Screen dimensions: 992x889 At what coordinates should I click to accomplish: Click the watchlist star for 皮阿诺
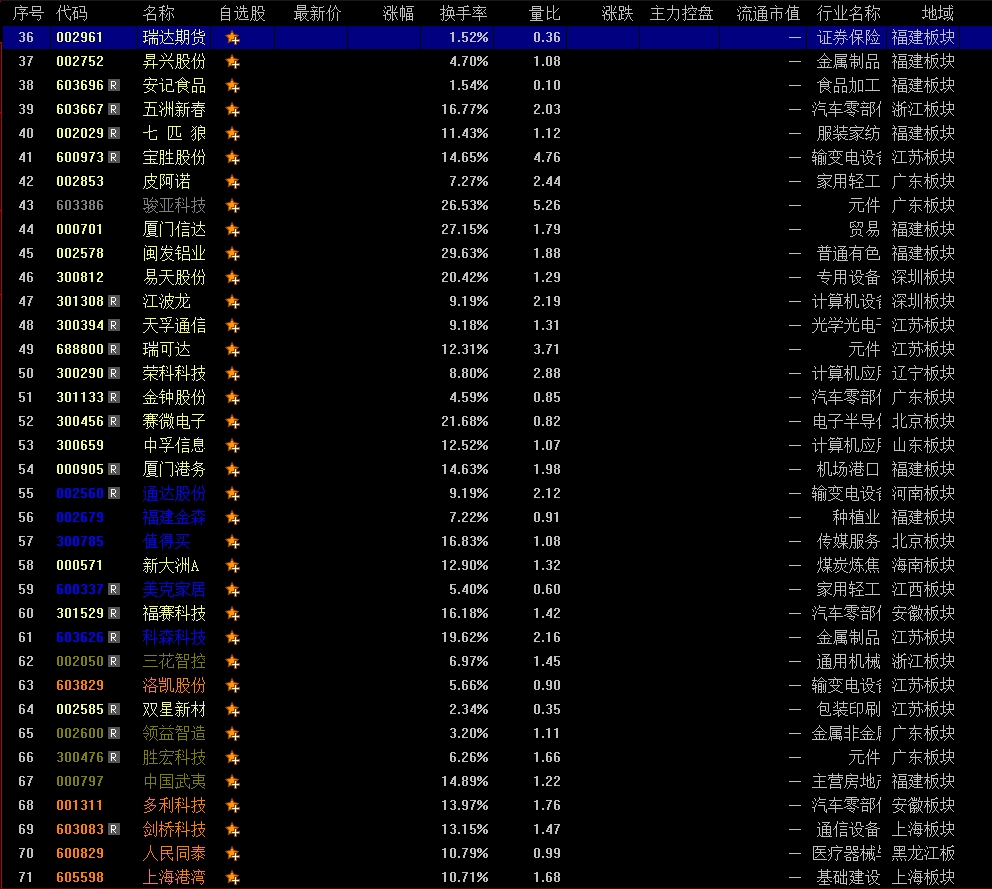233,182
